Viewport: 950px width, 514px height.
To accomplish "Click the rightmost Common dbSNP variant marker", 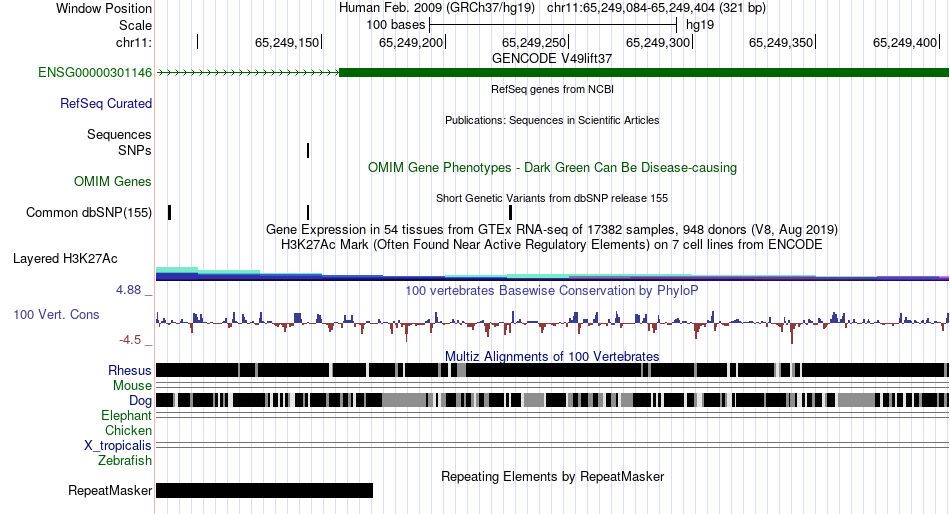I will pos(511,213).
